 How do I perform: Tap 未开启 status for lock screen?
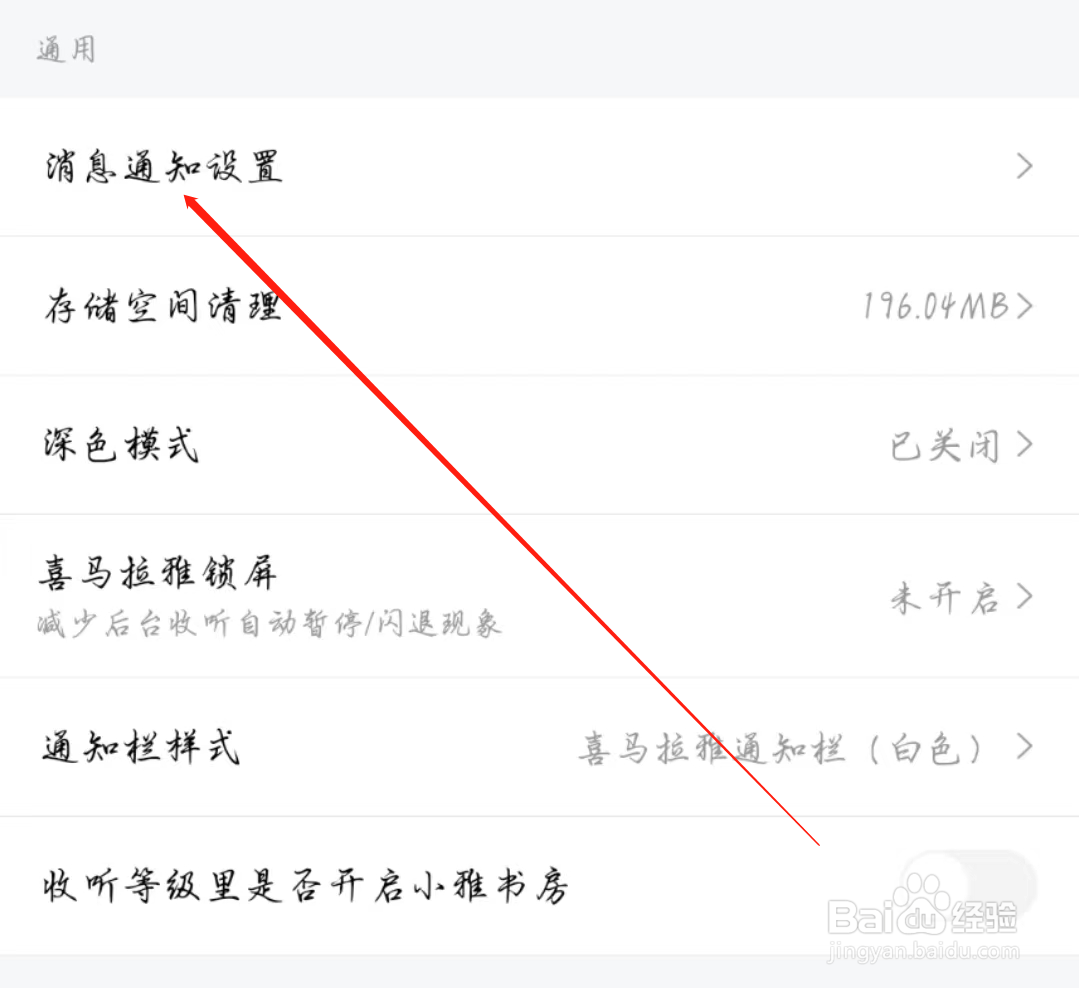(944, 597)
